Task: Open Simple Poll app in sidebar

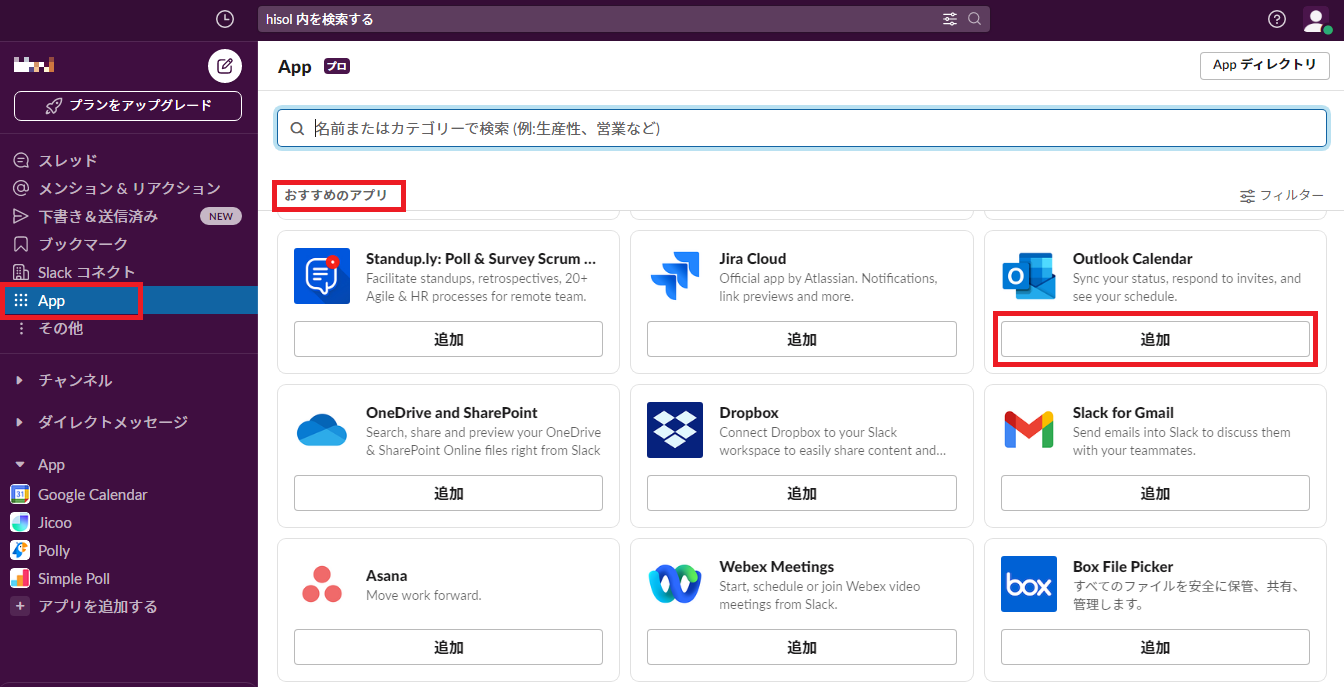Action: (73, 579)
